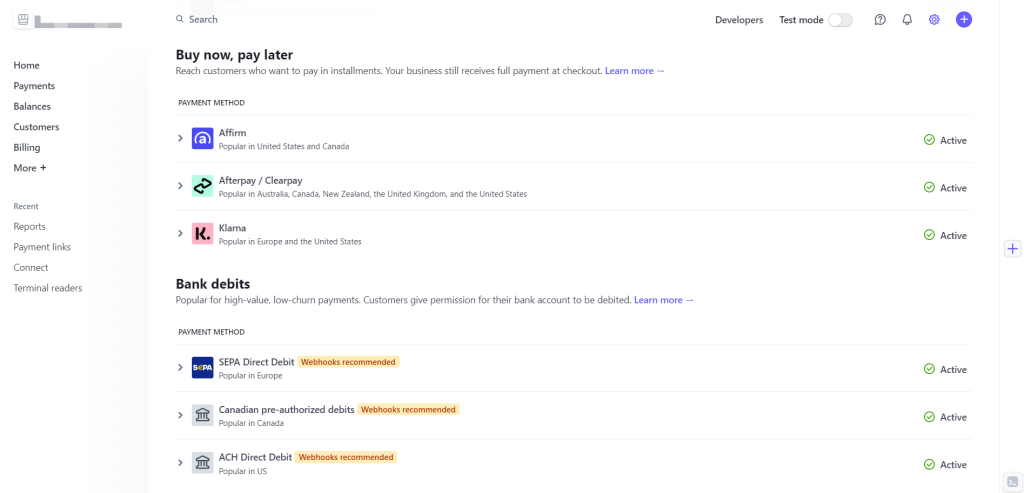Click the search magnifier icon
The height and width of the screenshot is (493, 1024).
[180, 20]
